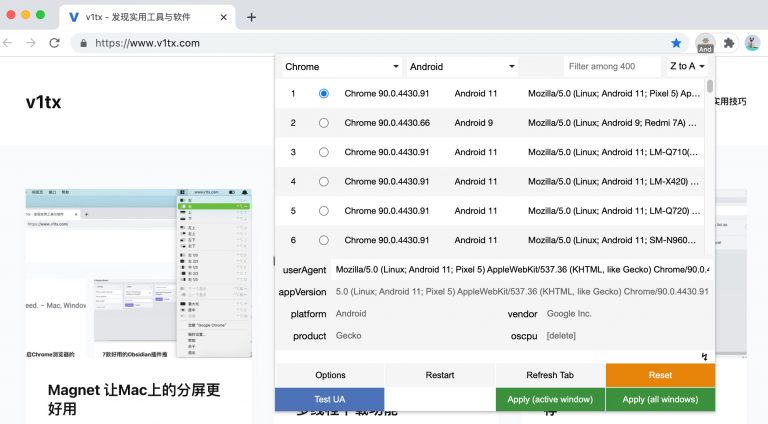Click the oscpu field [delete]
Image resolution: width=768 pixels, height=424 pixels.
[627, 336]
